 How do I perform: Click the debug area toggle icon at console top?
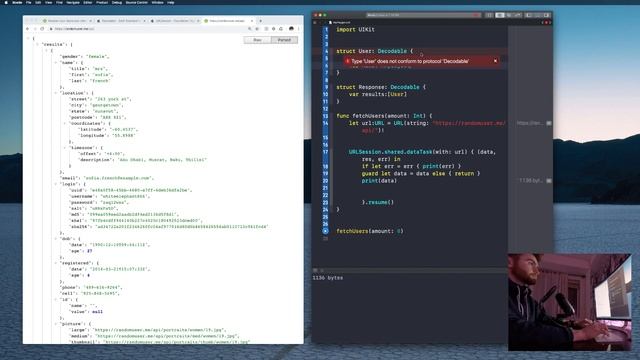coord(315,270)
